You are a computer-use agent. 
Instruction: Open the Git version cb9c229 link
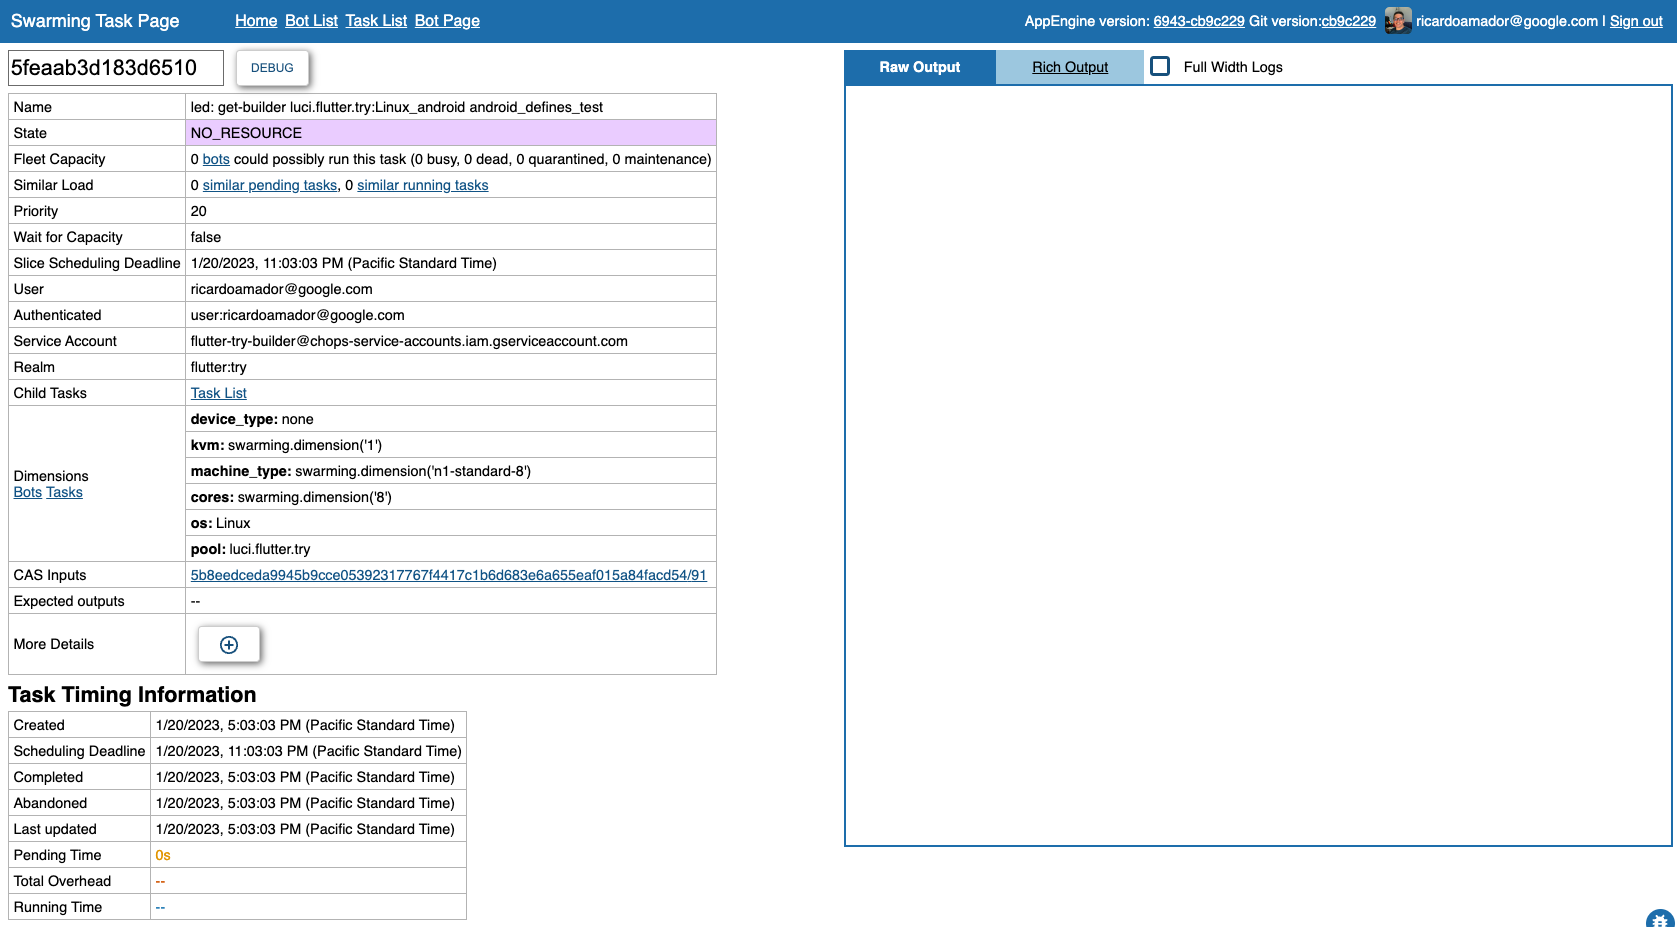coord(1348,21)
